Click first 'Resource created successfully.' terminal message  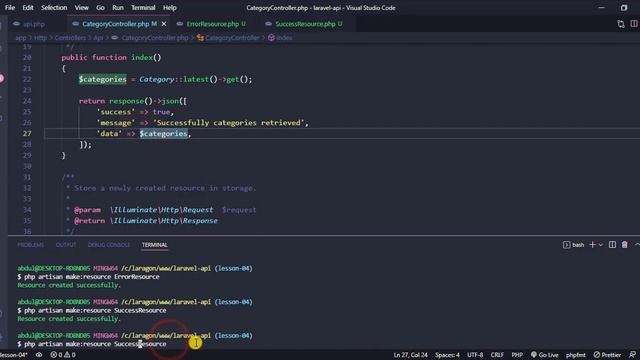click(x=69, y=285)
